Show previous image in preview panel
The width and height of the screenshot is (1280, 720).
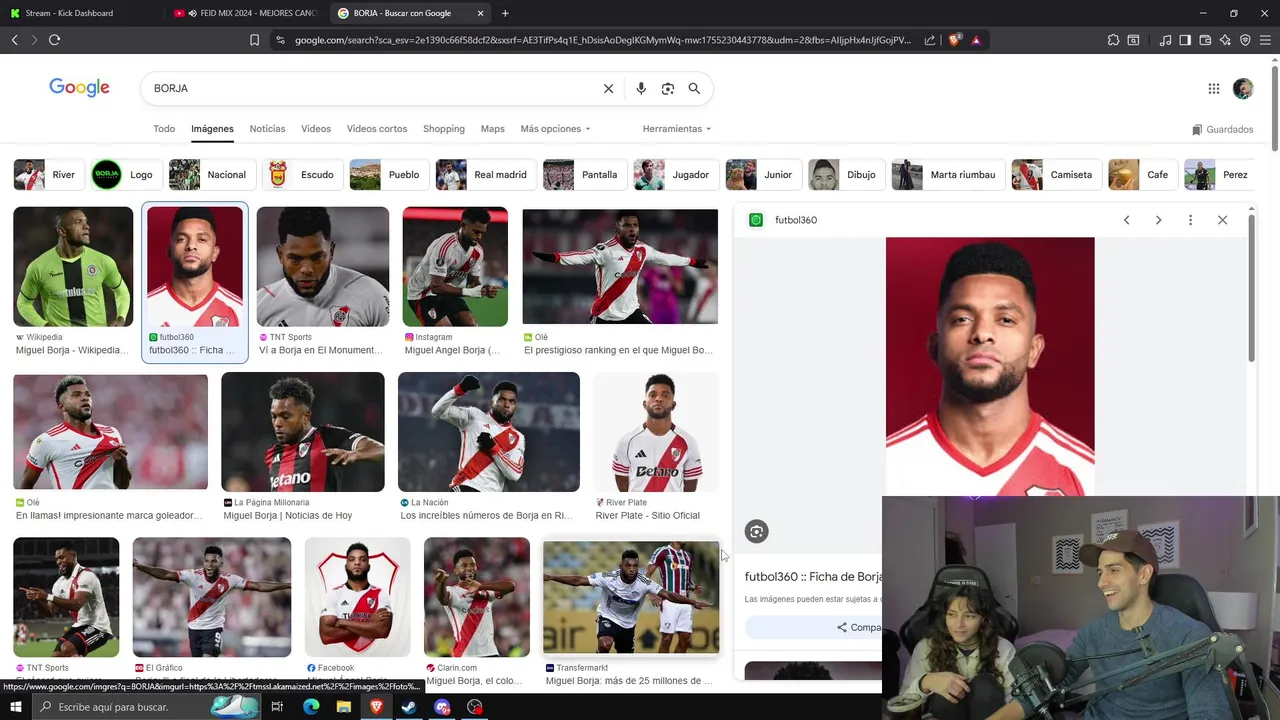[x=1126, y=220]
